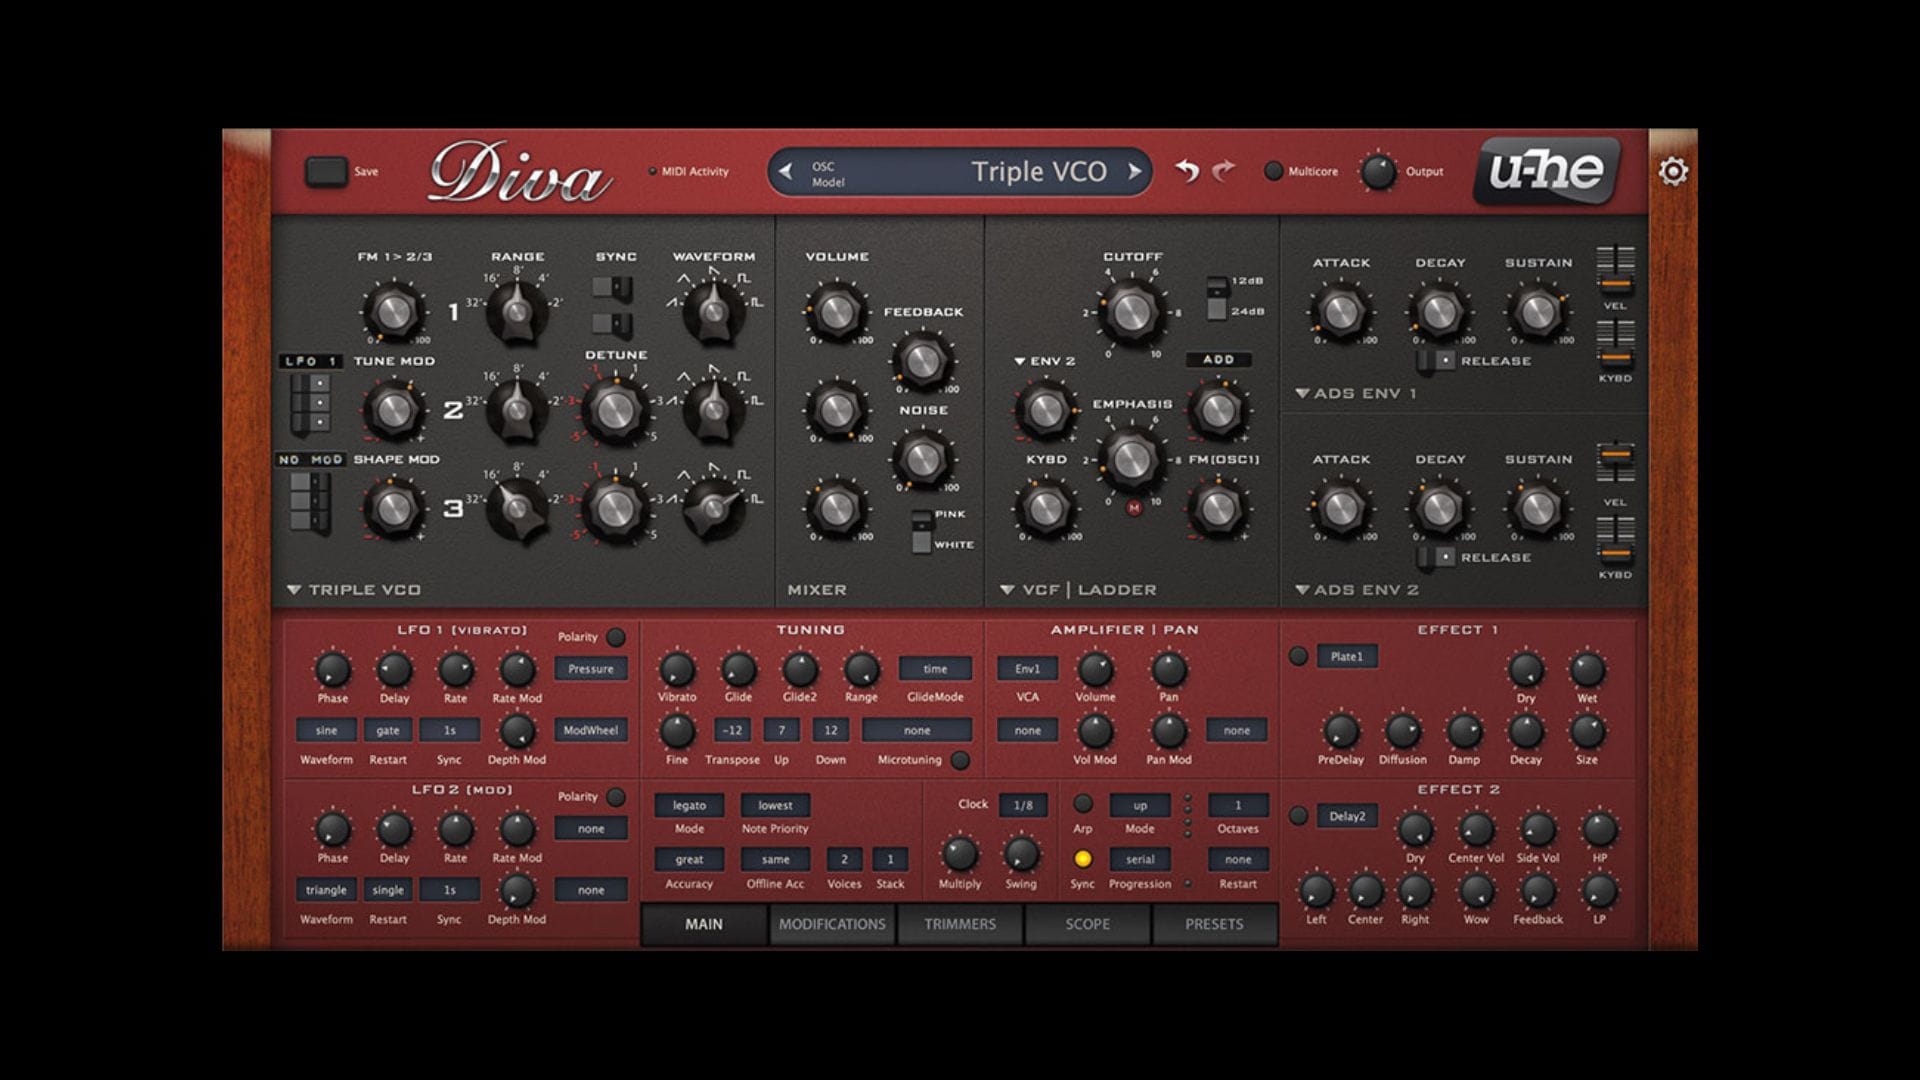
Task: Click the Transpose value field showing -12
Action: point(732,730)
